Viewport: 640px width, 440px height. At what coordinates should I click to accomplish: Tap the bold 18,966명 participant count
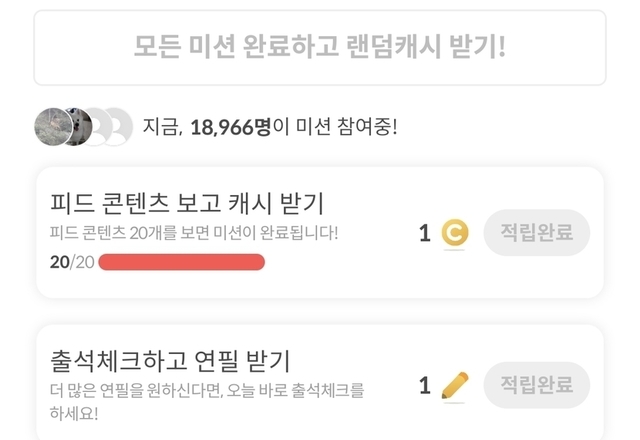[x=230, y=128]
